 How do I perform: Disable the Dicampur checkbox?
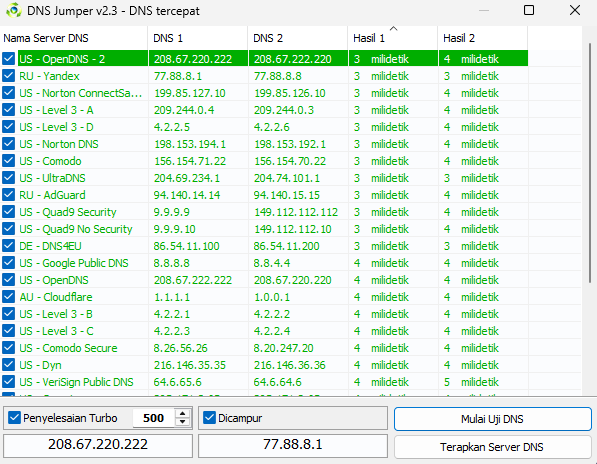[209, 418]
